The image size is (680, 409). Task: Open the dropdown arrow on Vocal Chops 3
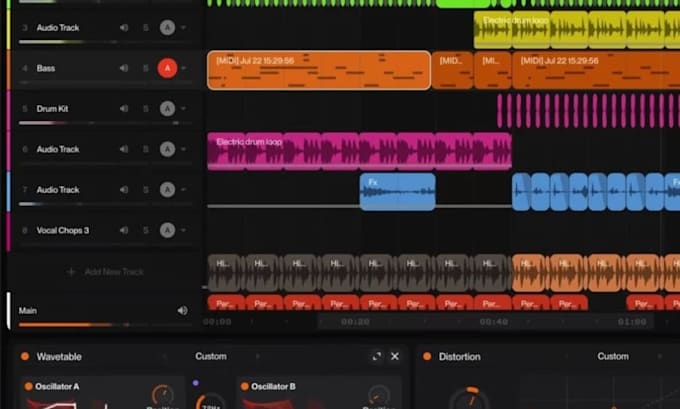[x=183, y=230]
